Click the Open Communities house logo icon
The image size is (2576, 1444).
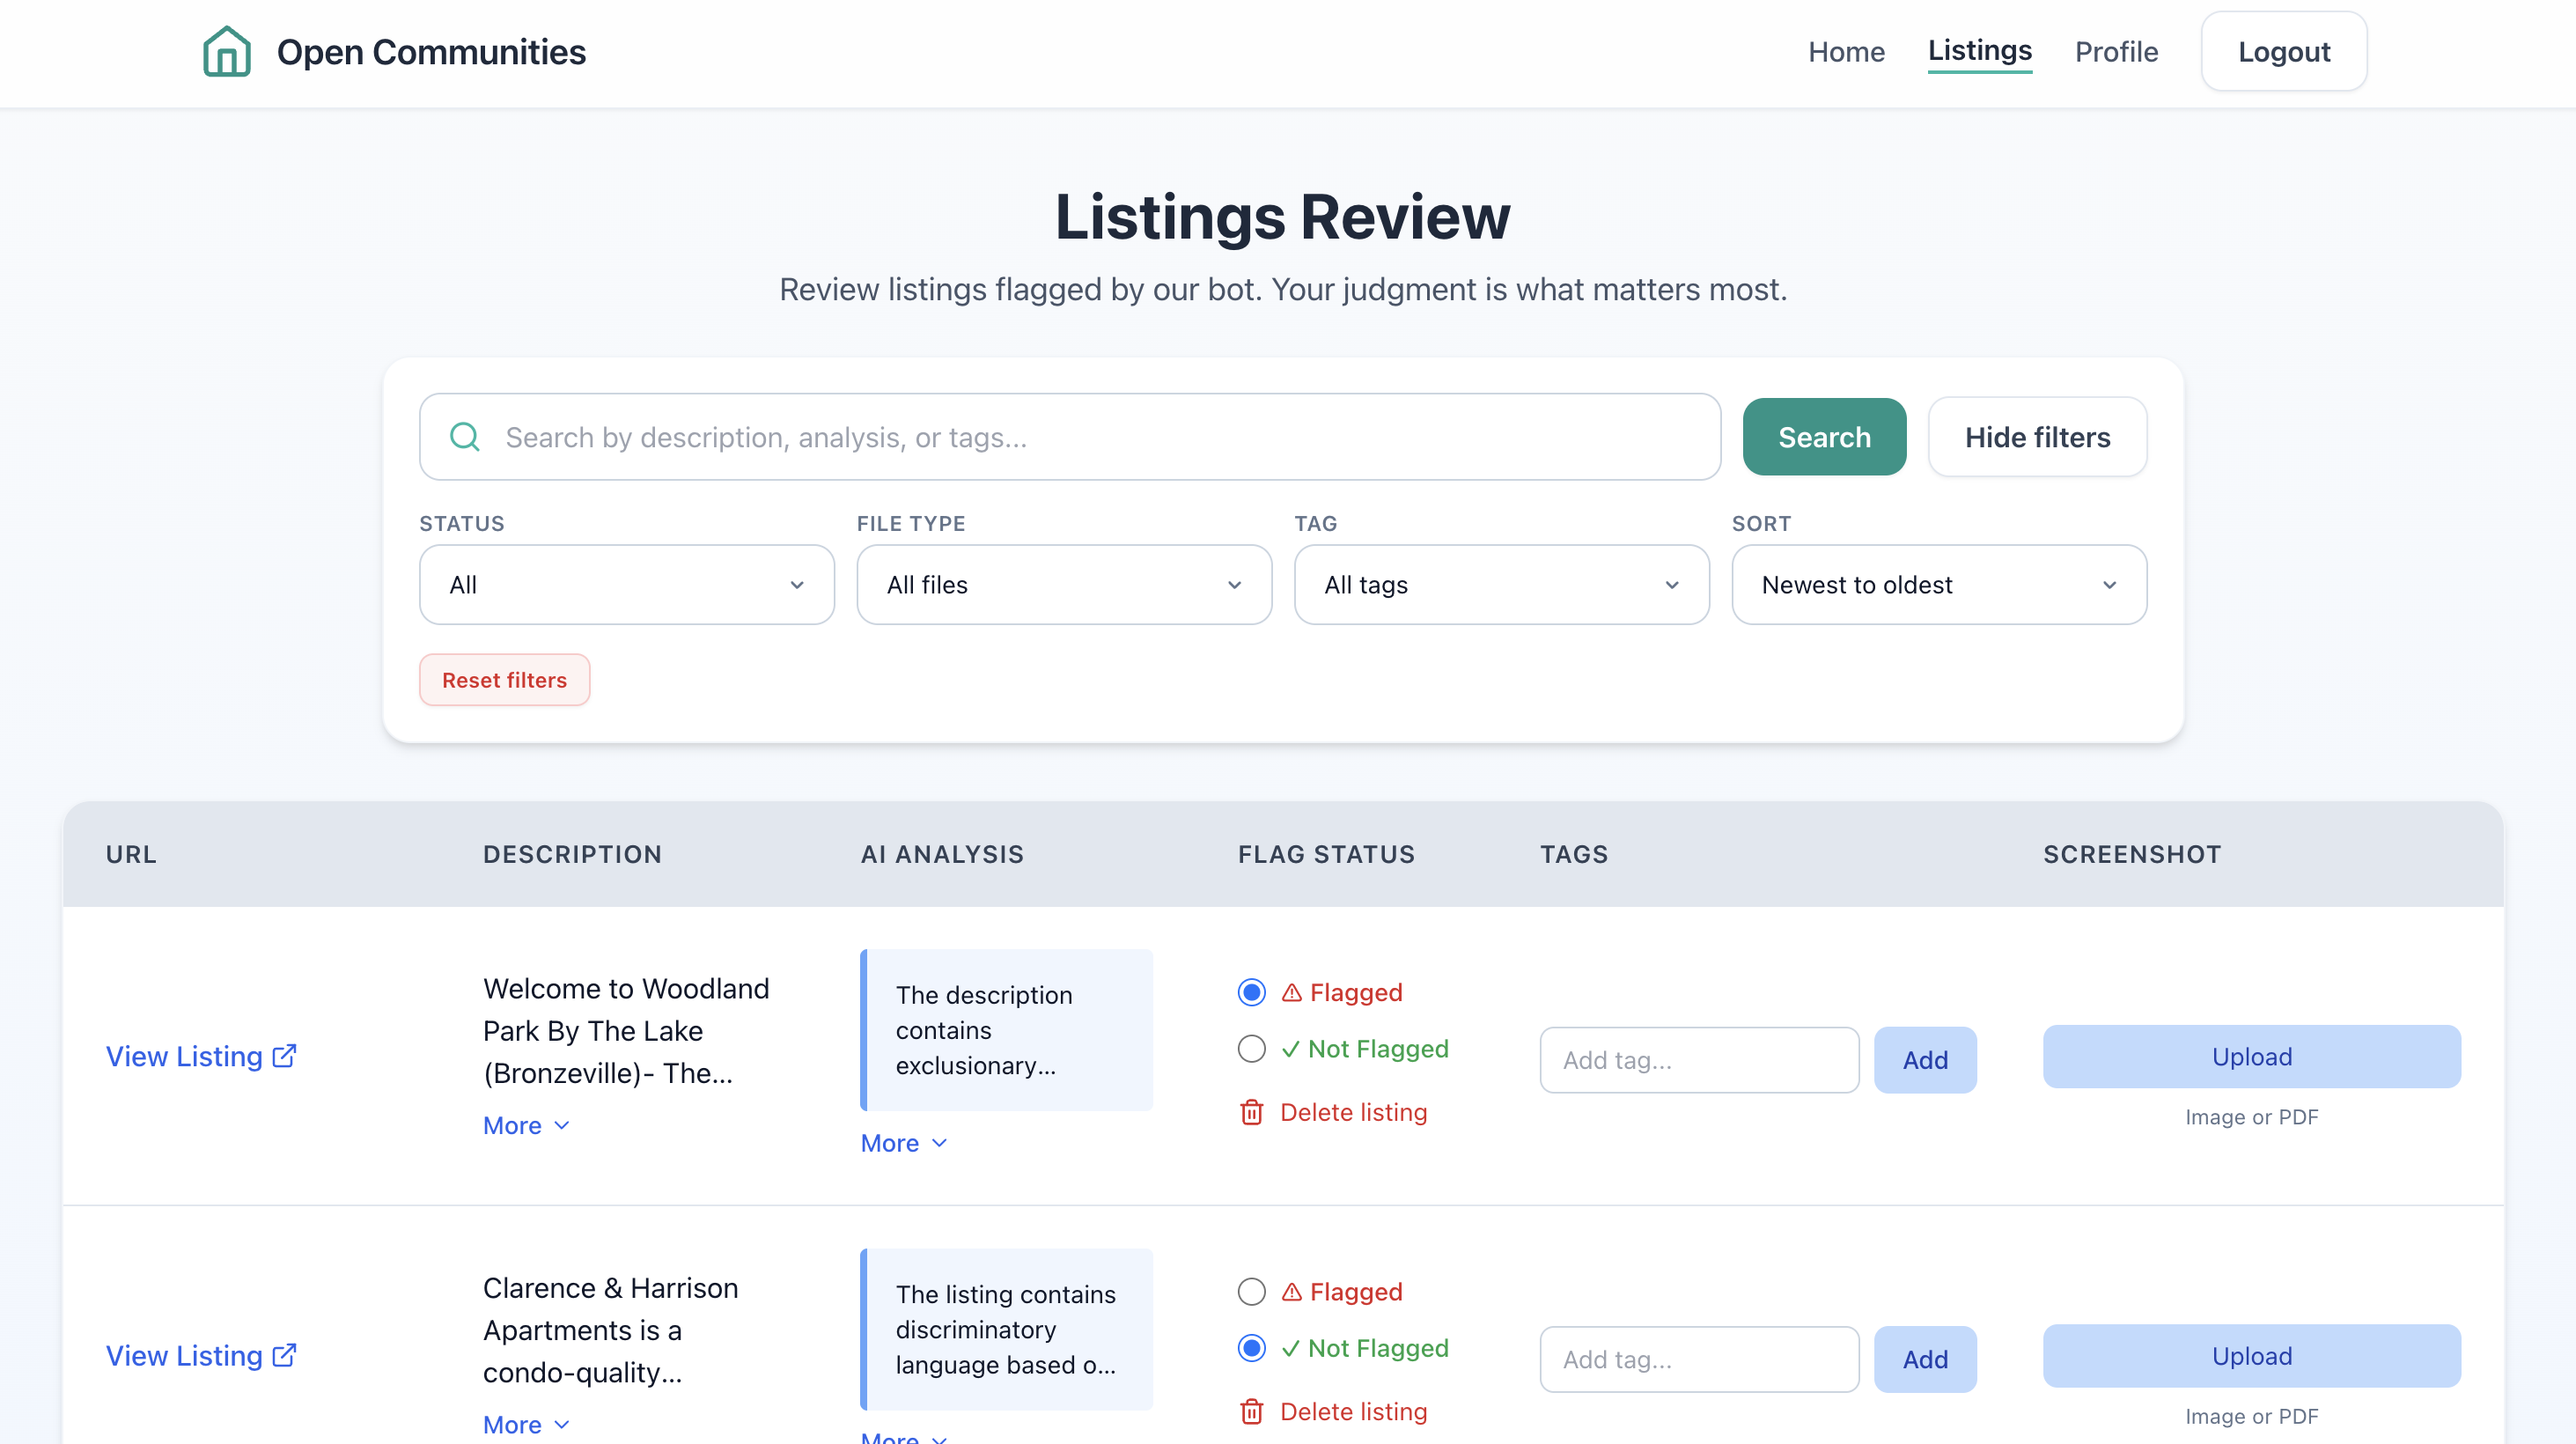pos(226,51)
